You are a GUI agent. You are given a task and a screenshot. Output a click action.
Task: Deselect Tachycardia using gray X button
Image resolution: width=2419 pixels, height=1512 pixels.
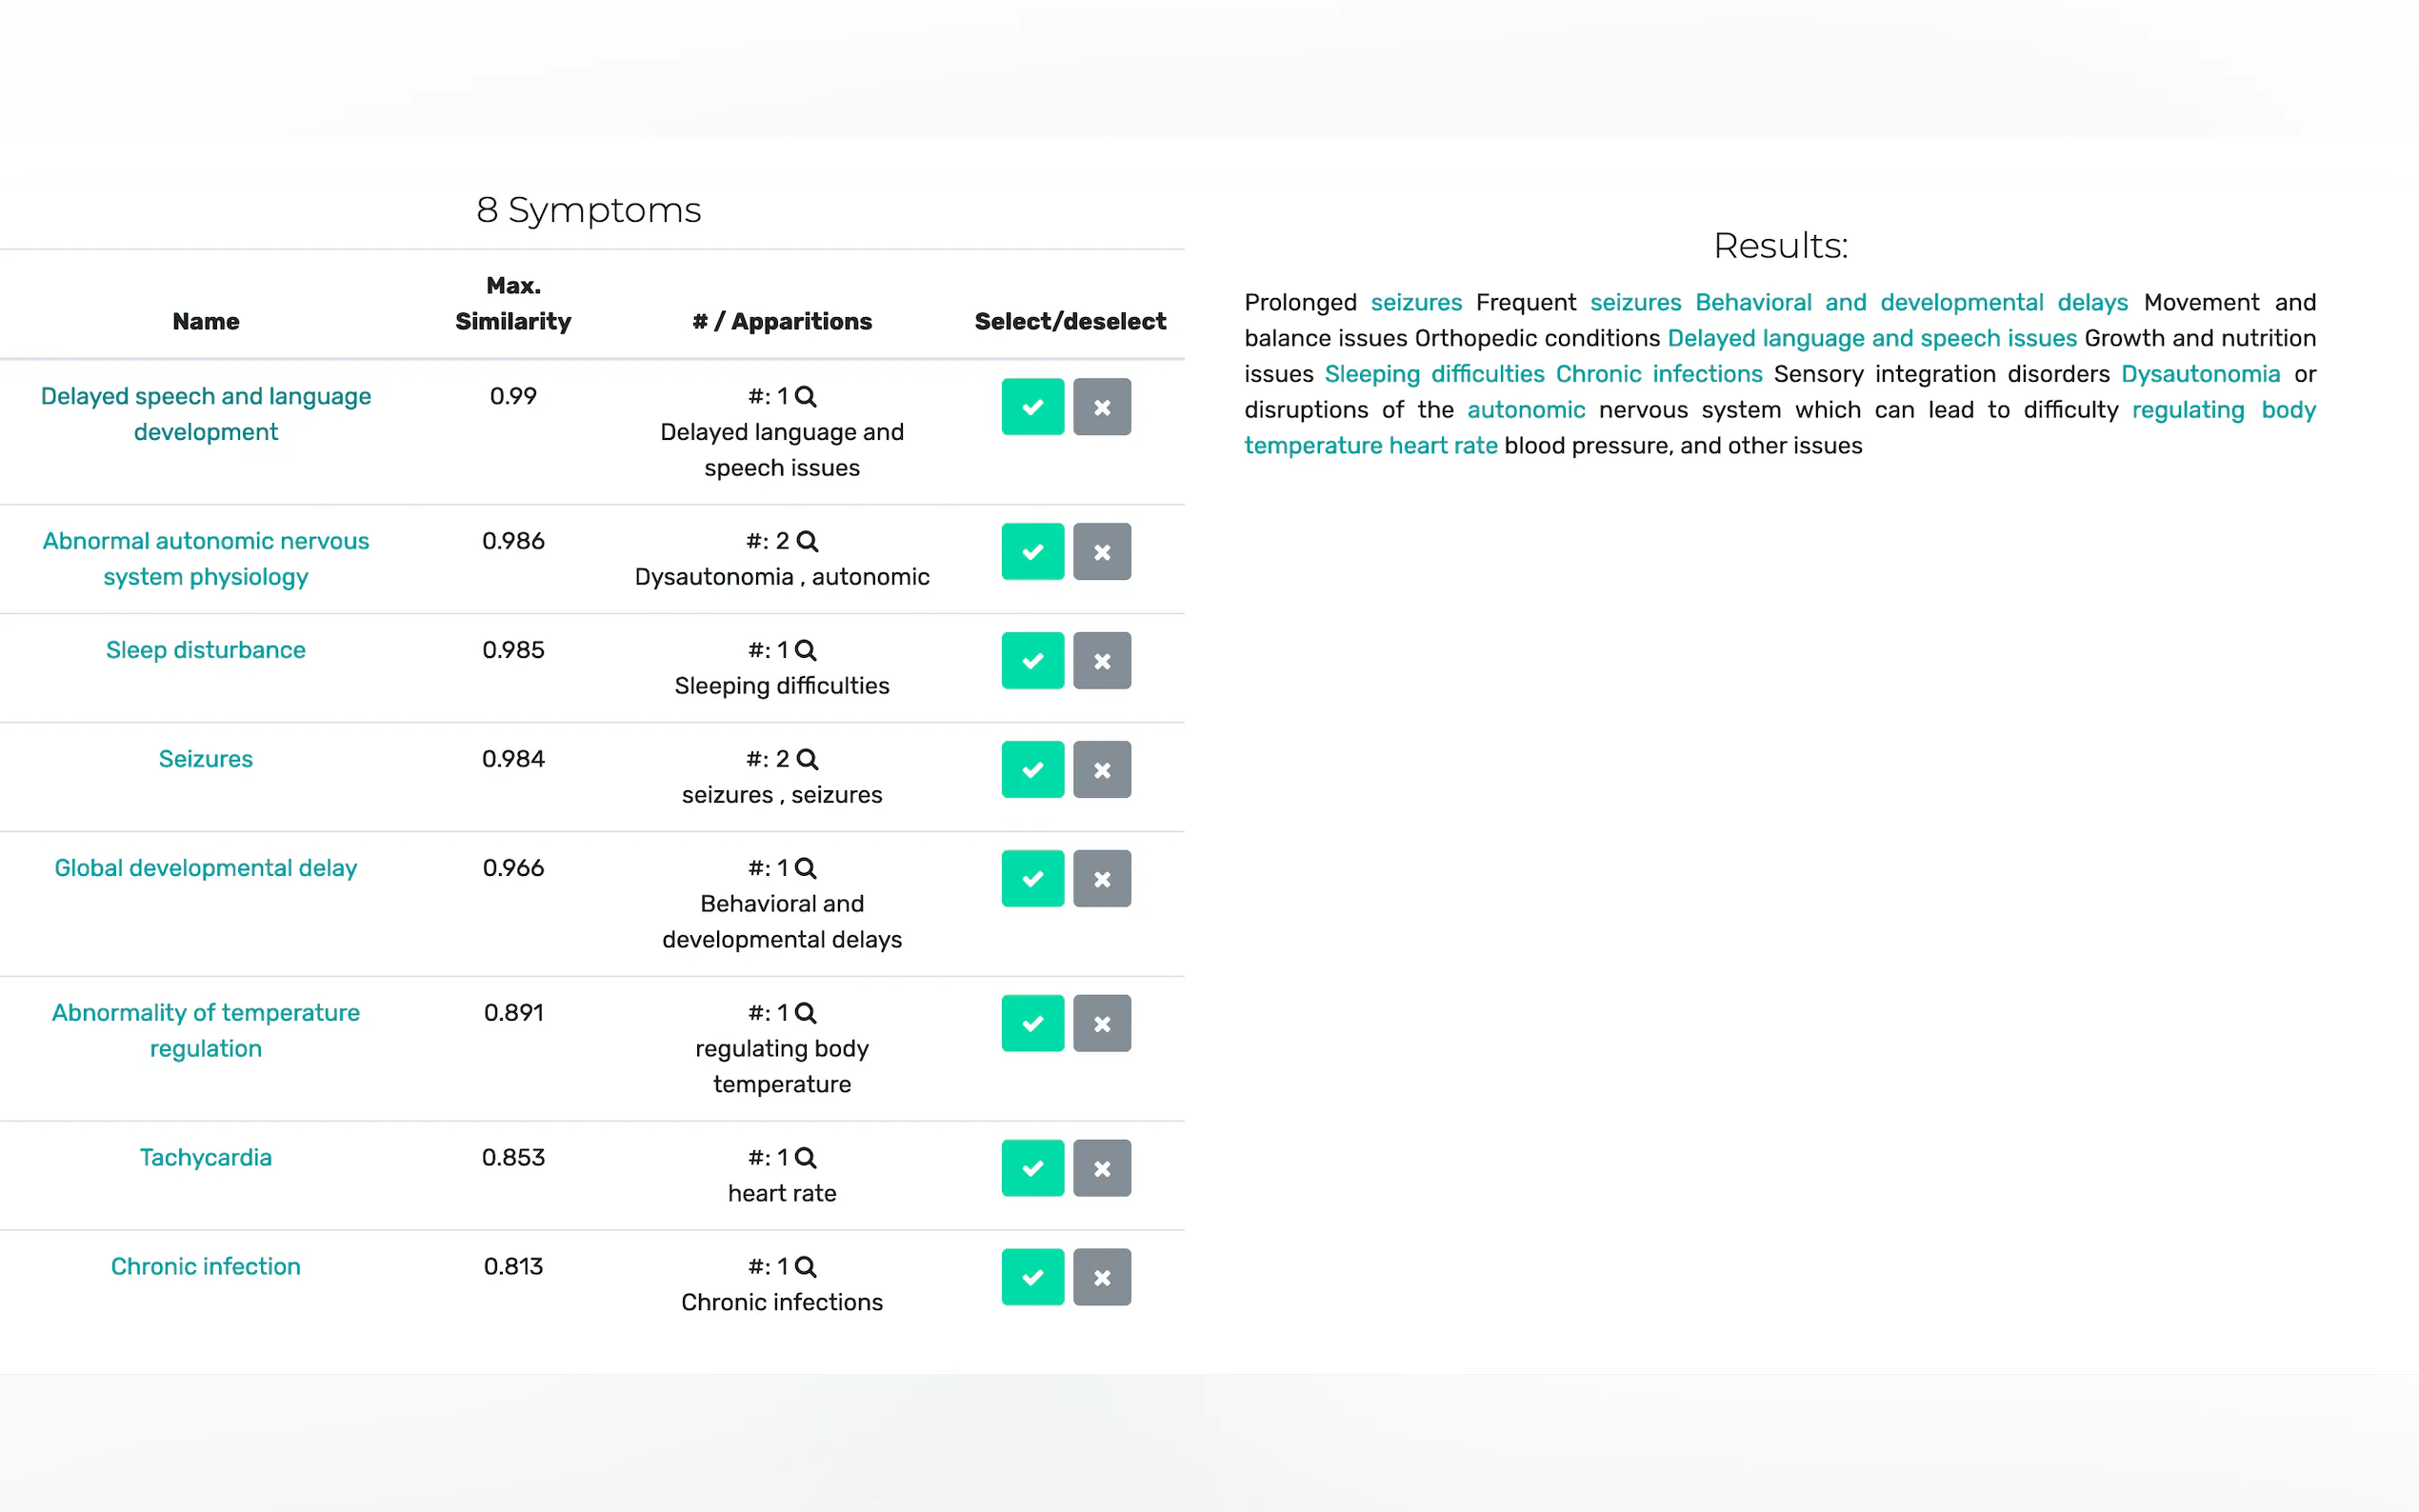click(1101, 1167)
